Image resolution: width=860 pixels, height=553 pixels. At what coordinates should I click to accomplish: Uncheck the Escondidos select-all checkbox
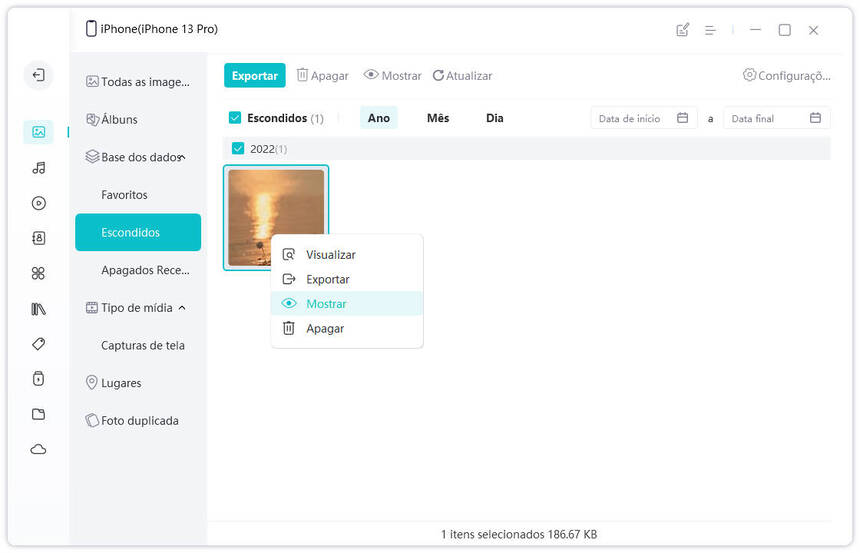(235, 118)
